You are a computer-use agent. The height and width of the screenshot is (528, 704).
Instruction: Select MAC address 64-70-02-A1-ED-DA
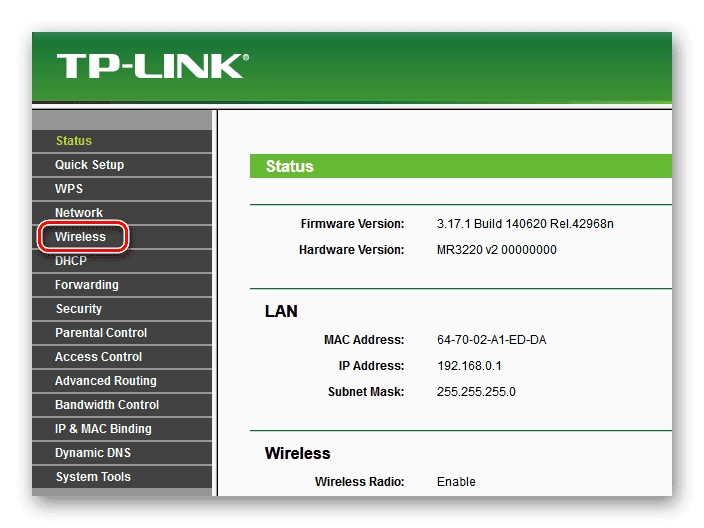pos(492,340)
